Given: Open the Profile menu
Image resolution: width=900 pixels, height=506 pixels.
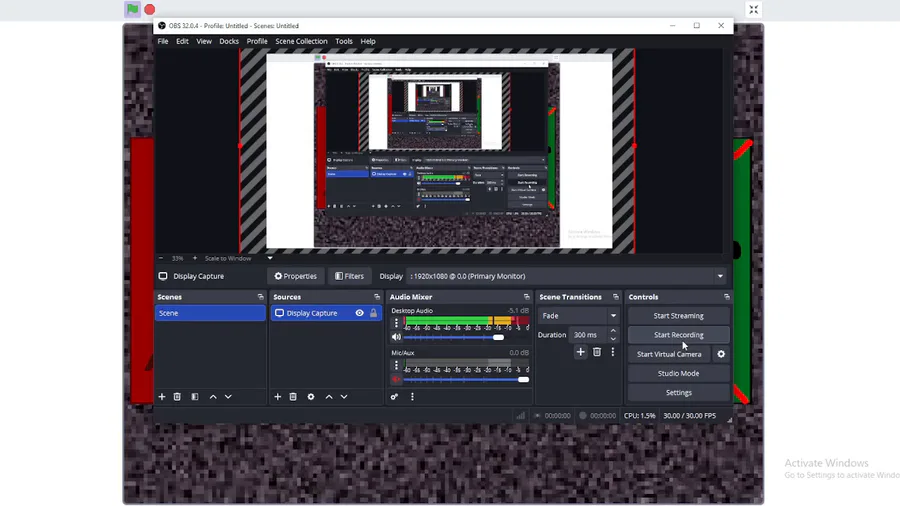Looking at the screenshot, I should click(x=257, y=41).
